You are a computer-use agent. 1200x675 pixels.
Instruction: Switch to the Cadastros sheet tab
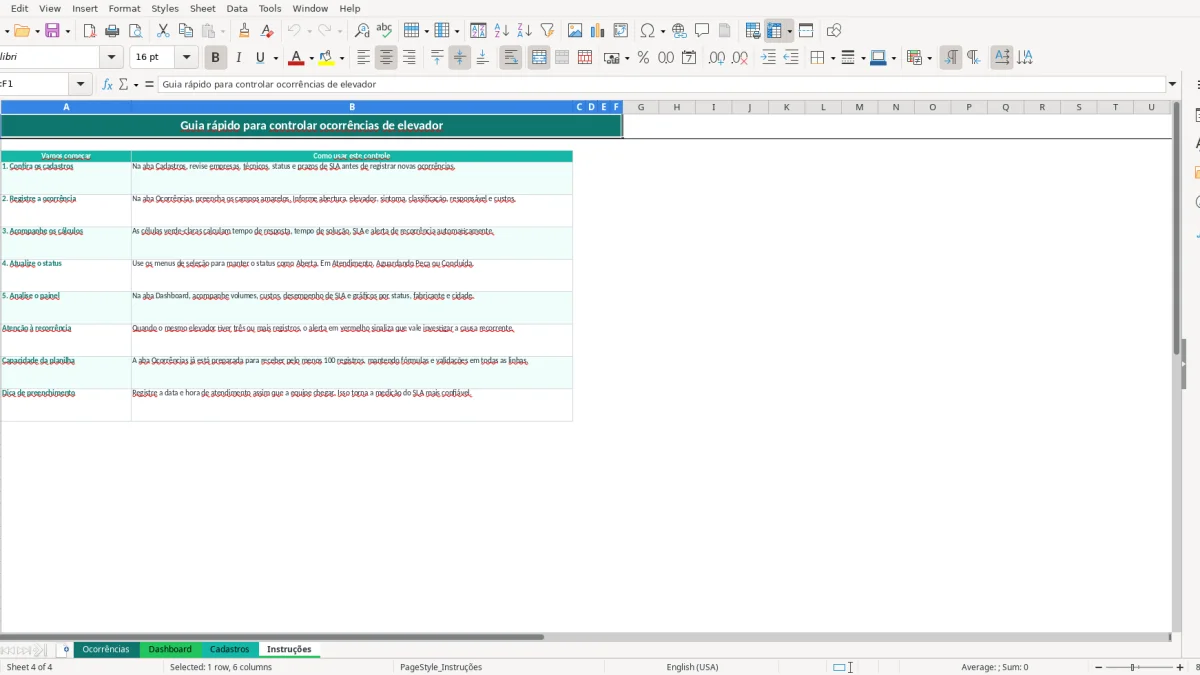point(230,649)
